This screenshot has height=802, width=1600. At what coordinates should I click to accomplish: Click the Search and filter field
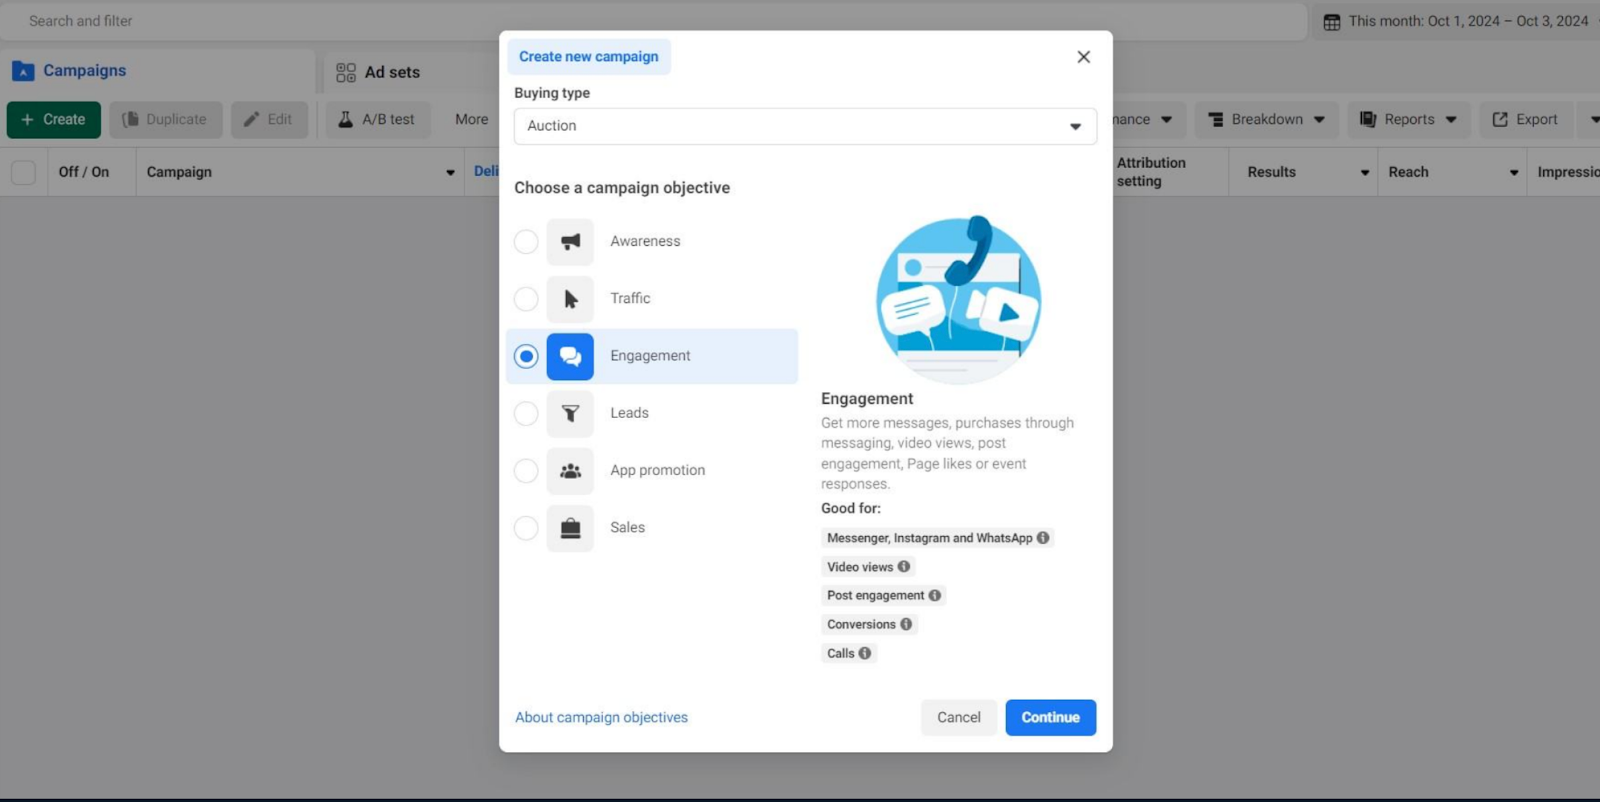coord(654,21)
